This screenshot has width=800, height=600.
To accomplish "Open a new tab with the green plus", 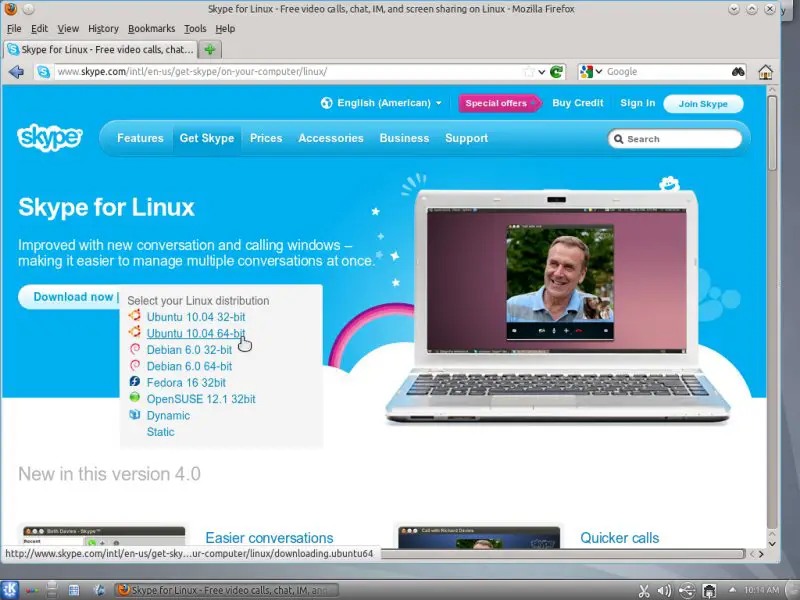I will pyautogui.click(x=210, y=49).
